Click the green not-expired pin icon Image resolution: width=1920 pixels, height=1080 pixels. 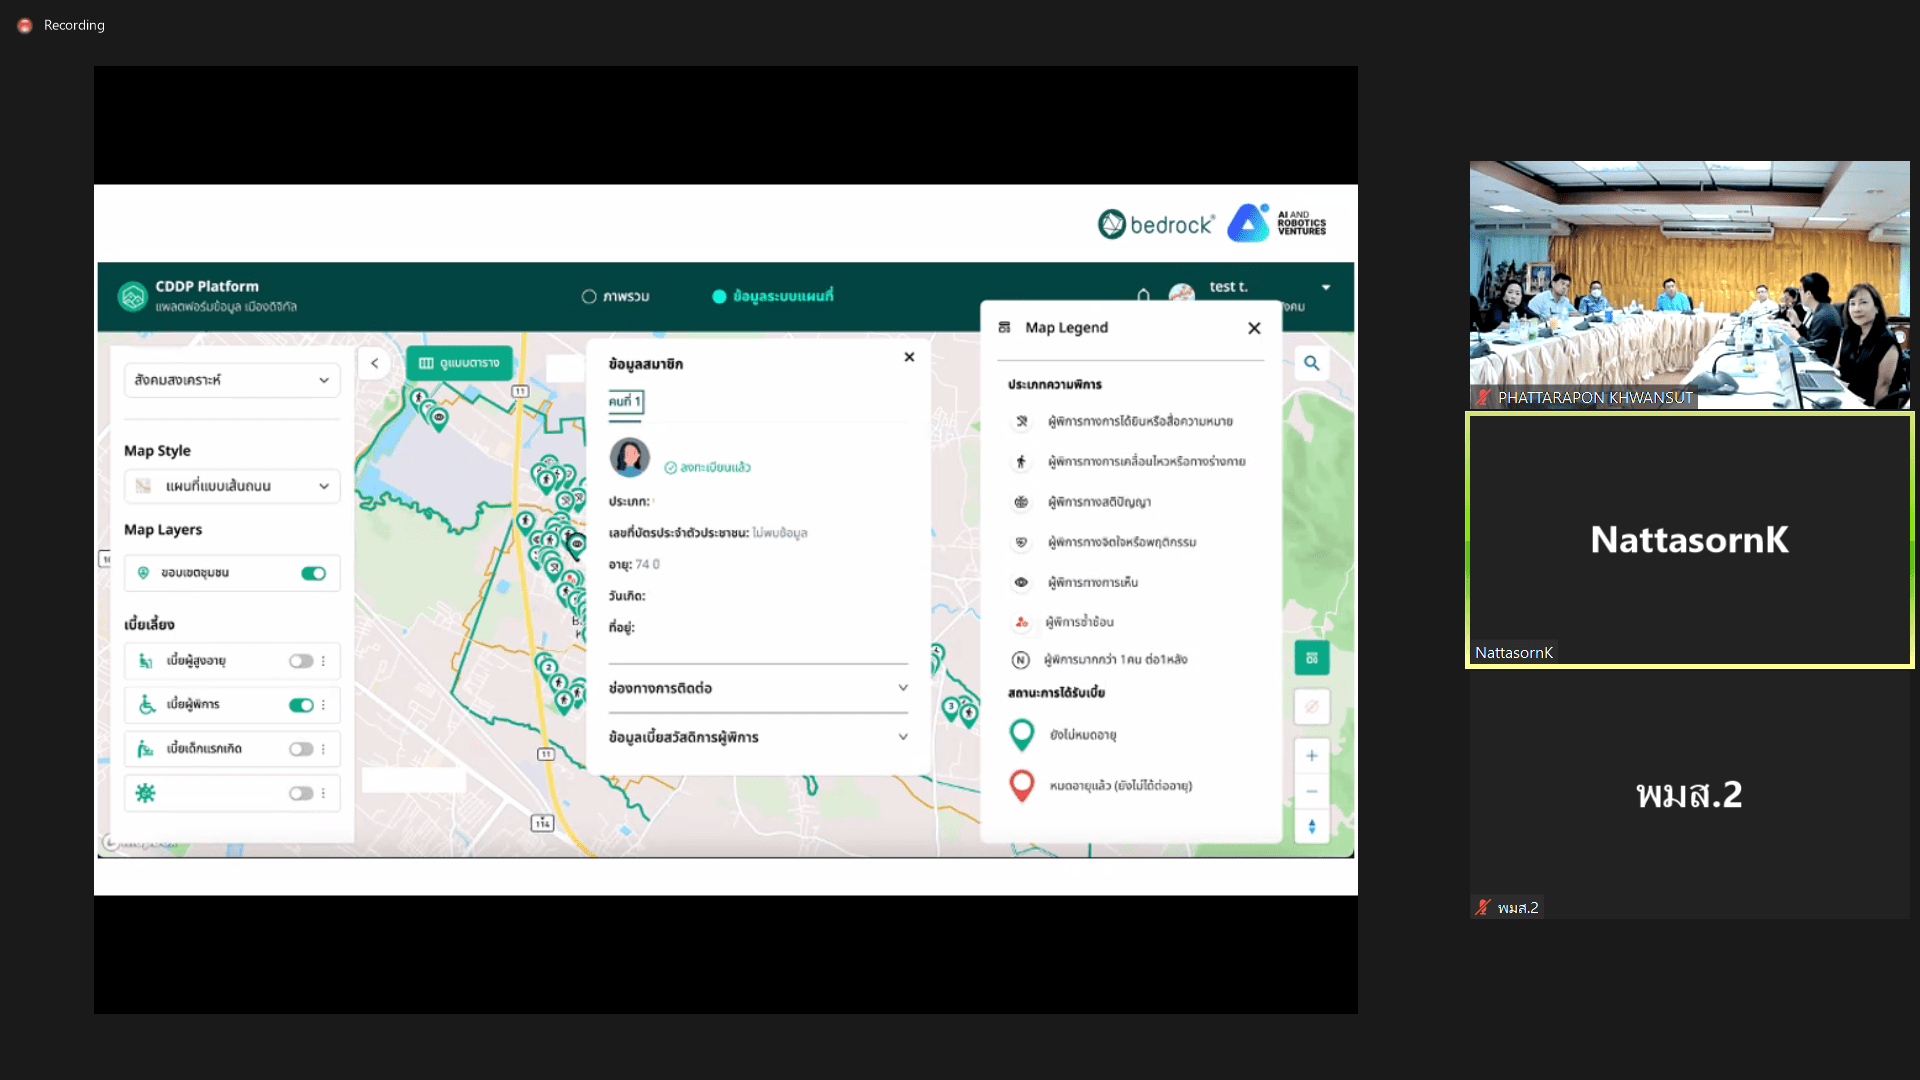tap(1021, 735)
